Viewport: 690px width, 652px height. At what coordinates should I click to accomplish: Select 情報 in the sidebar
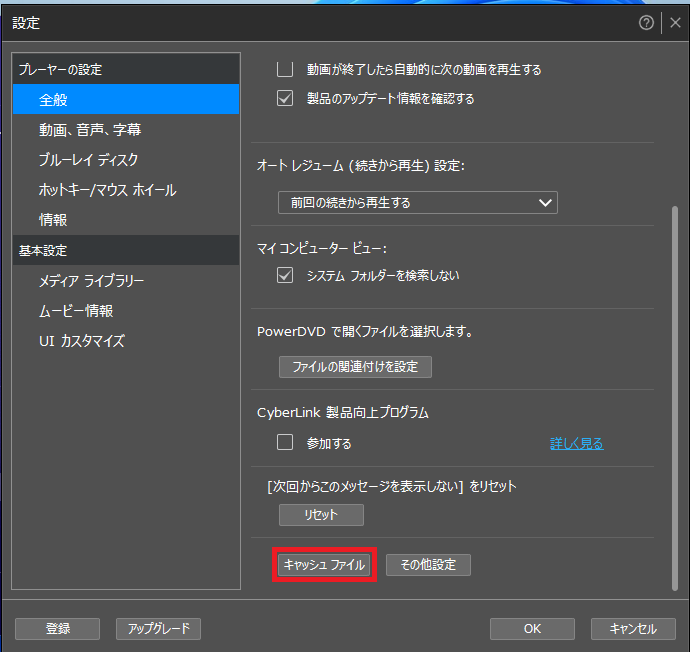(126, 220)
